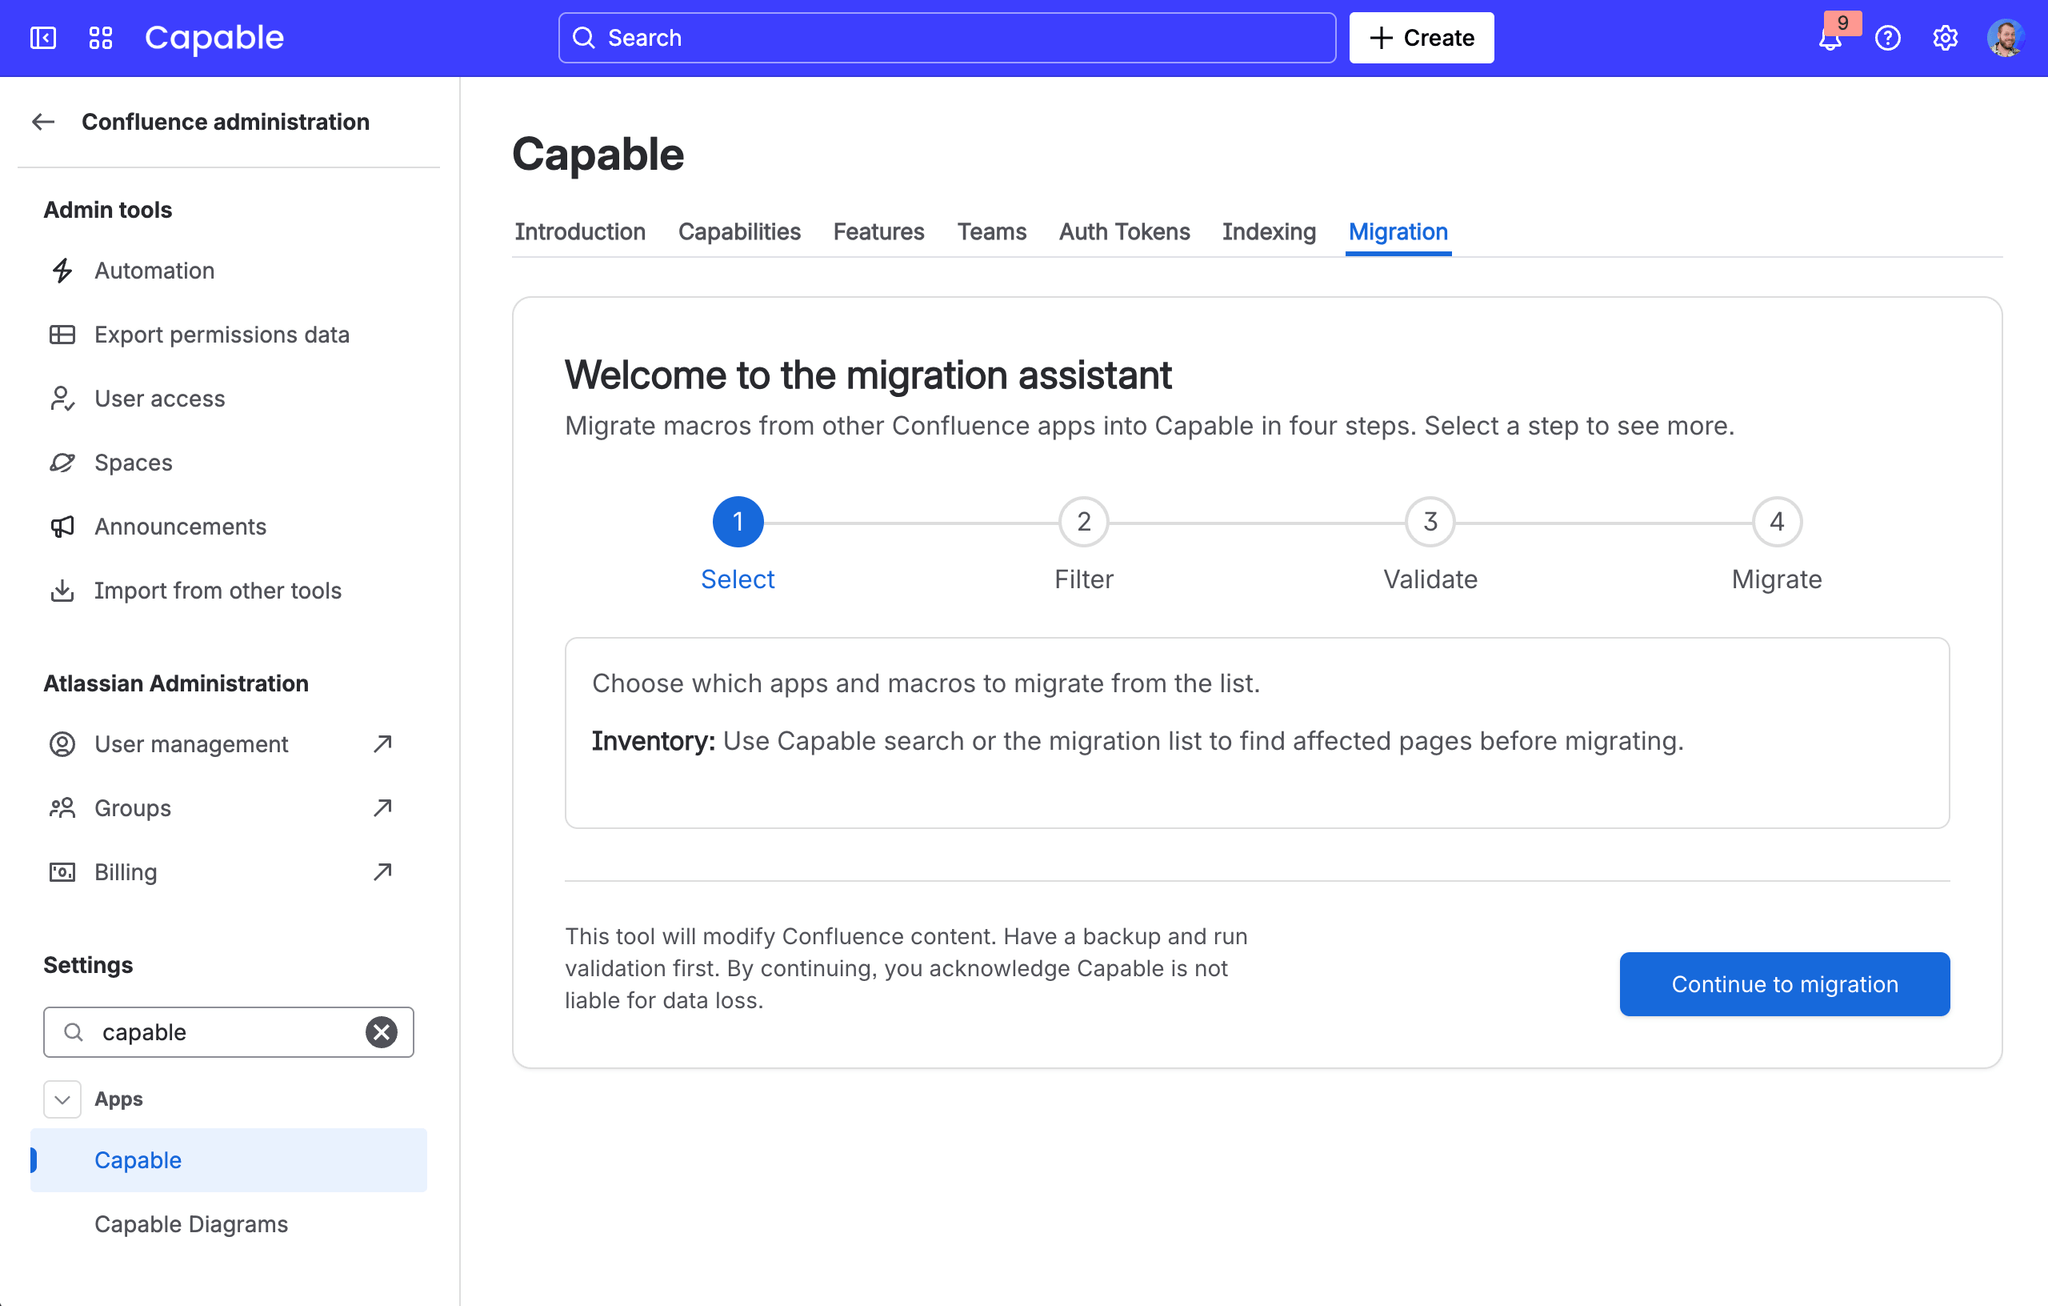The image size is (2048, 1306).
Task: Open the user profile avatar
Action: (x=2004, y=38)
